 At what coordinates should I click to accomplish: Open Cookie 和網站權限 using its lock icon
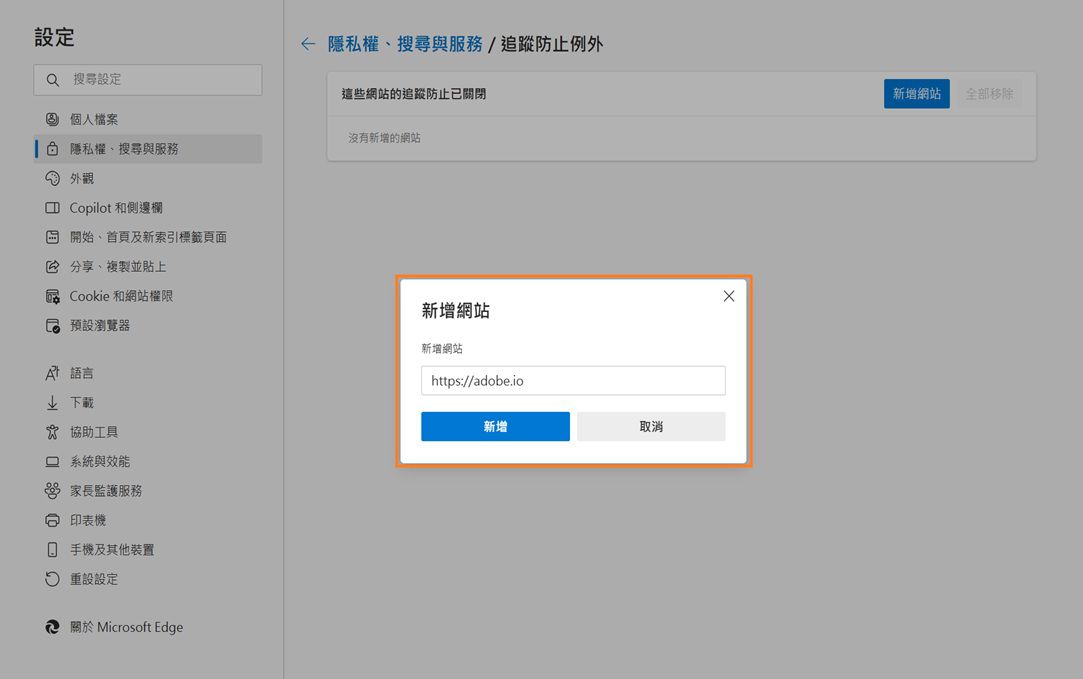[52, 296]
